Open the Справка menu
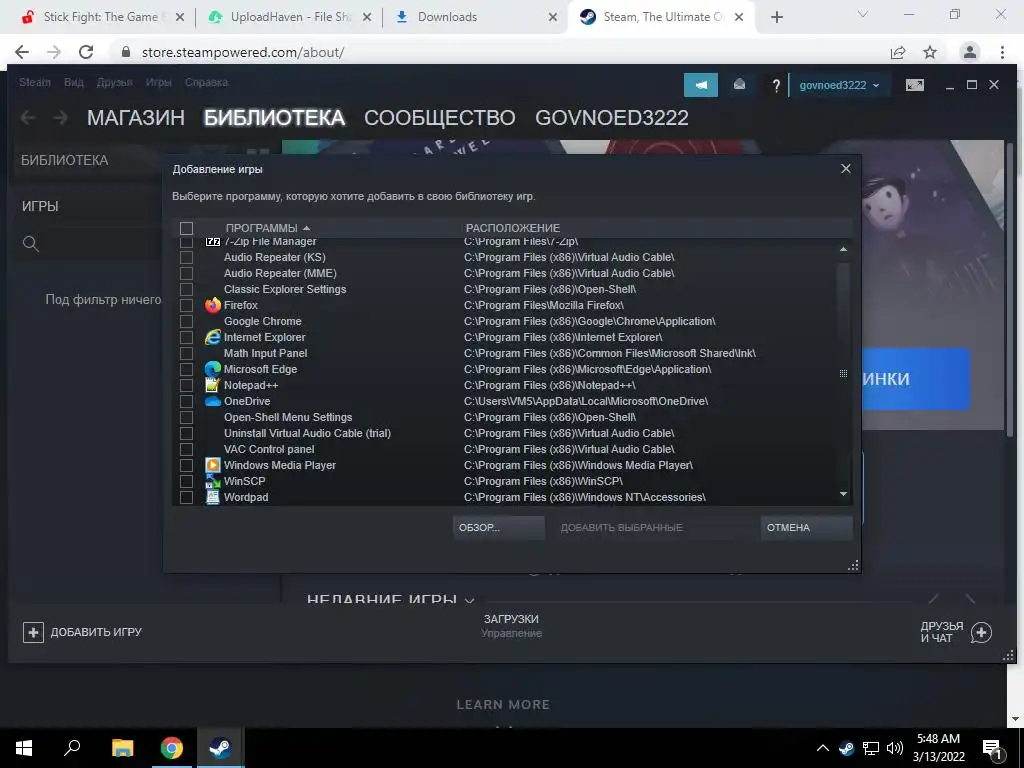Image resolution: width=1024 pixels, height=768 pixels. [206, 82]
